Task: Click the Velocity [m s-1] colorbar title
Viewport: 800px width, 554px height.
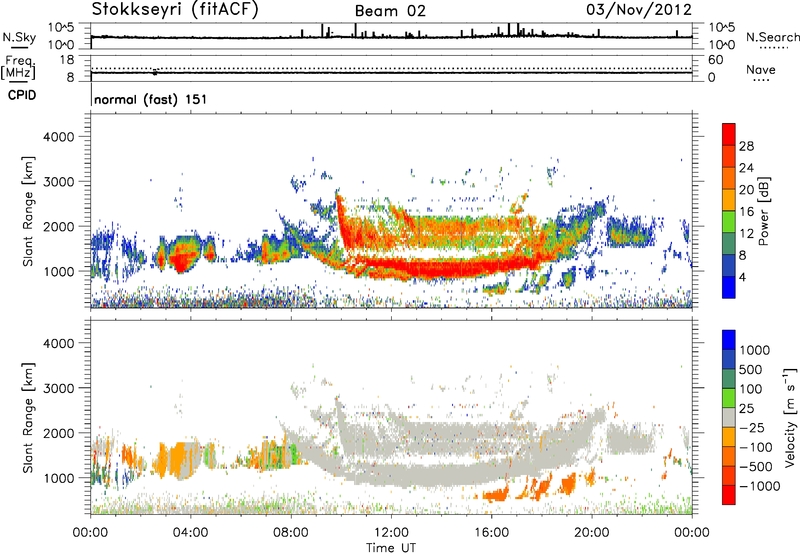Action: pos(790,417)
